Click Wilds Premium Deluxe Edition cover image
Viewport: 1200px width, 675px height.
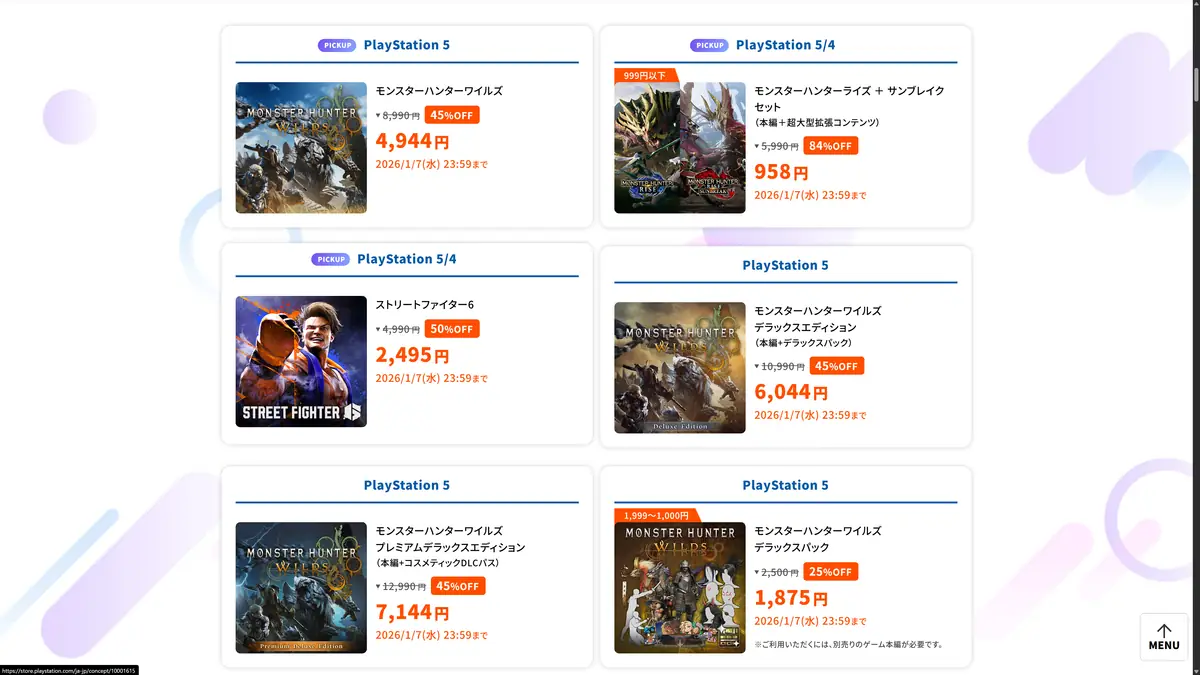tap(301, 588)
